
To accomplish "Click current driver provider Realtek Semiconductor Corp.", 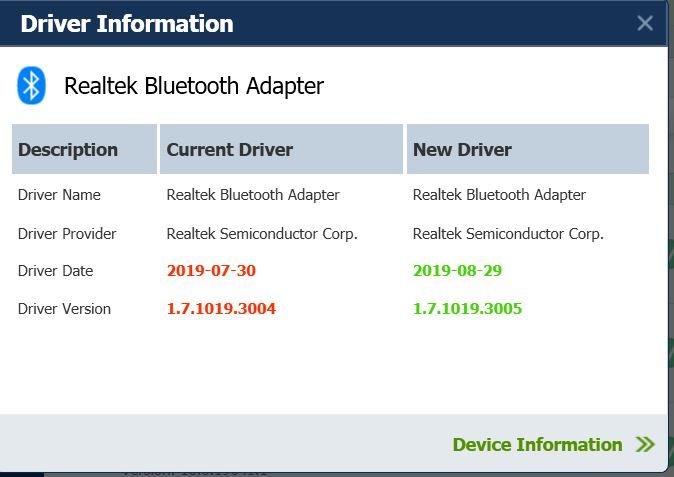I will [262, 234].
